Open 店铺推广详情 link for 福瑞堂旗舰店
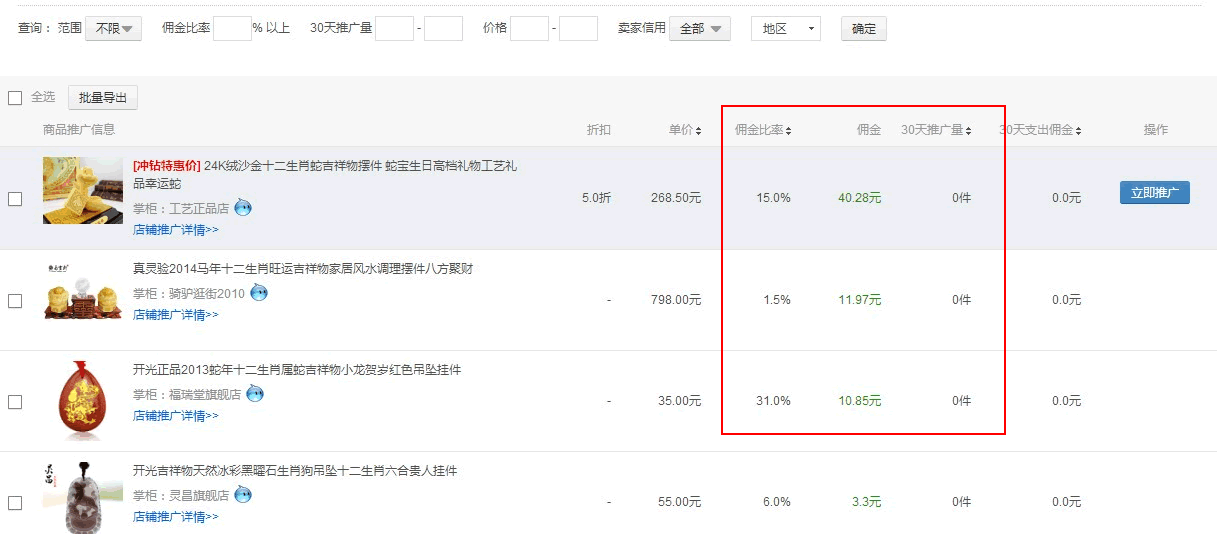 [176, 416]
